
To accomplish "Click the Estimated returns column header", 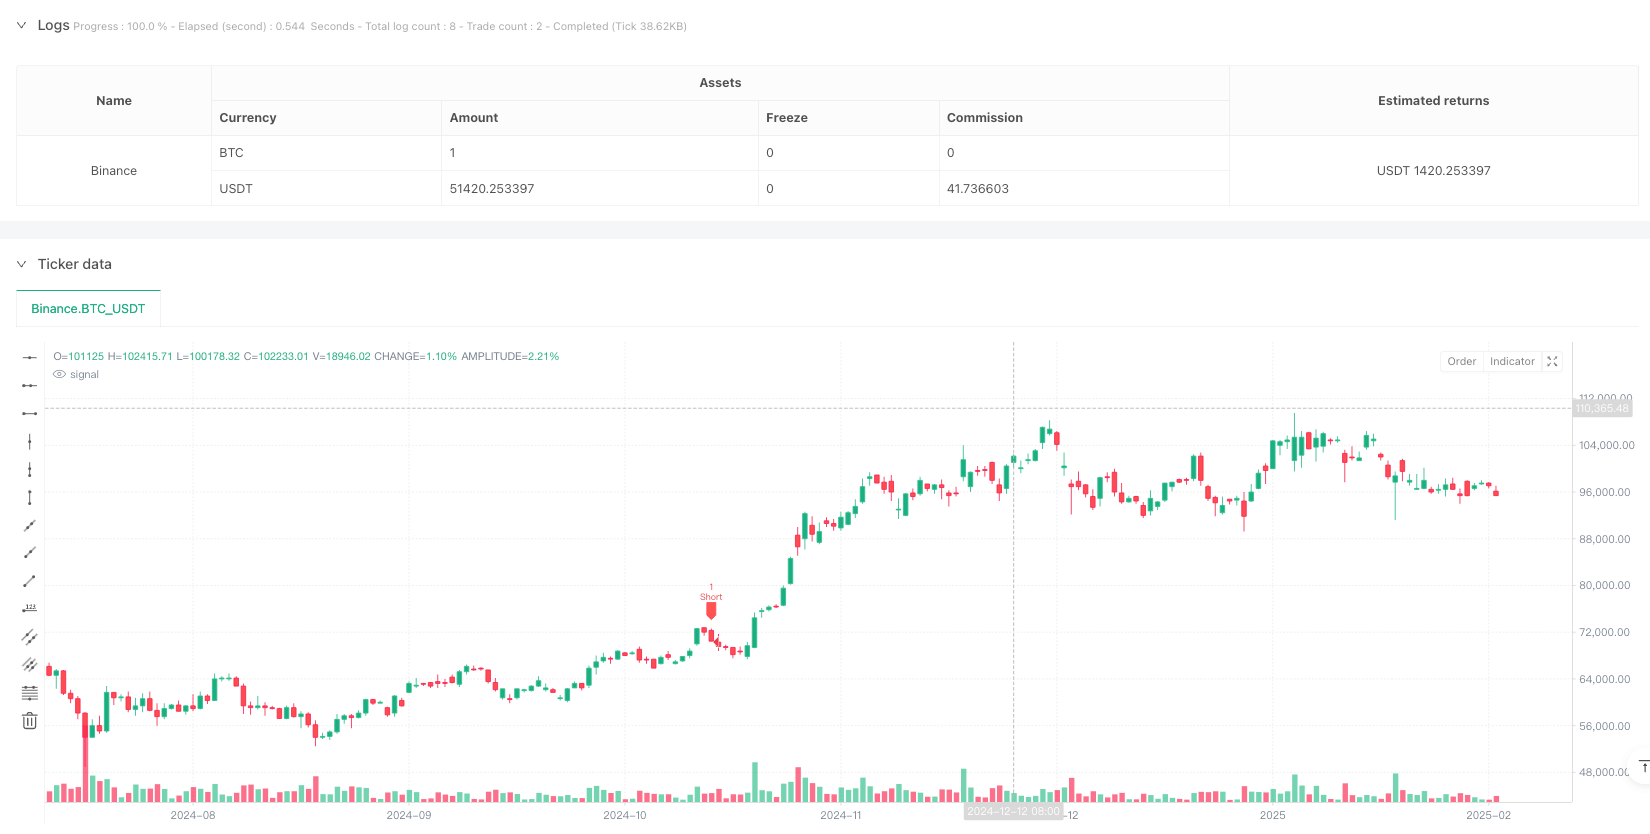I will click(x=1433, y=101).
